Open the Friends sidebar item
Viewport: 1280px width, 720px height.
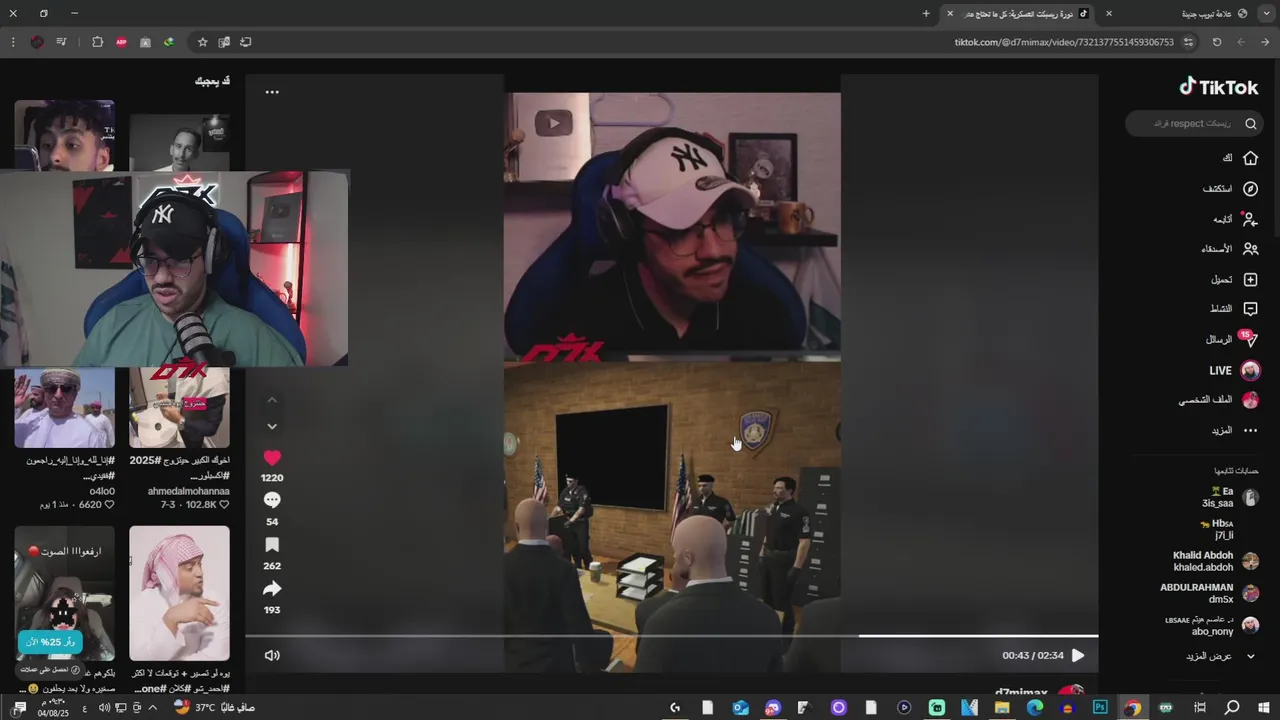coord(1231,248)
